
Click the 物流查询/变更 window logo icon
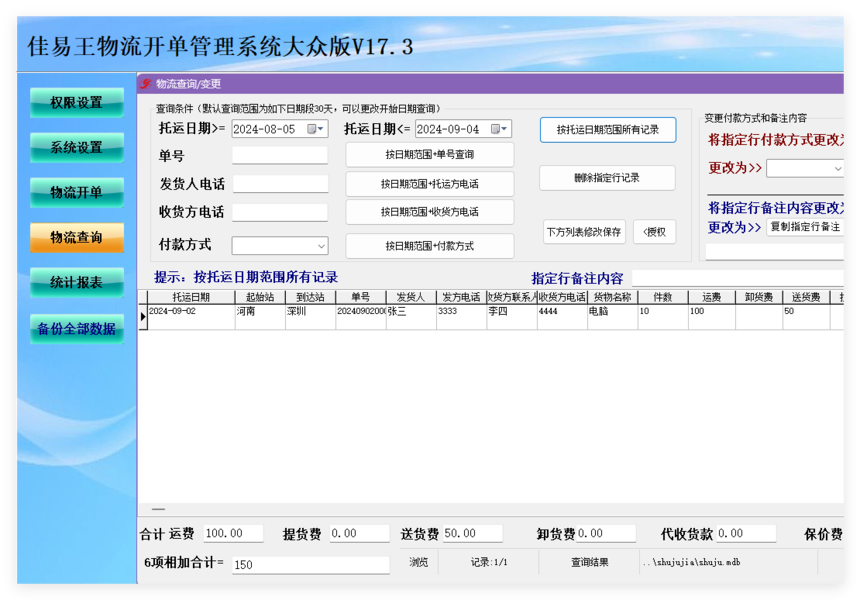[x=145, y=84]
